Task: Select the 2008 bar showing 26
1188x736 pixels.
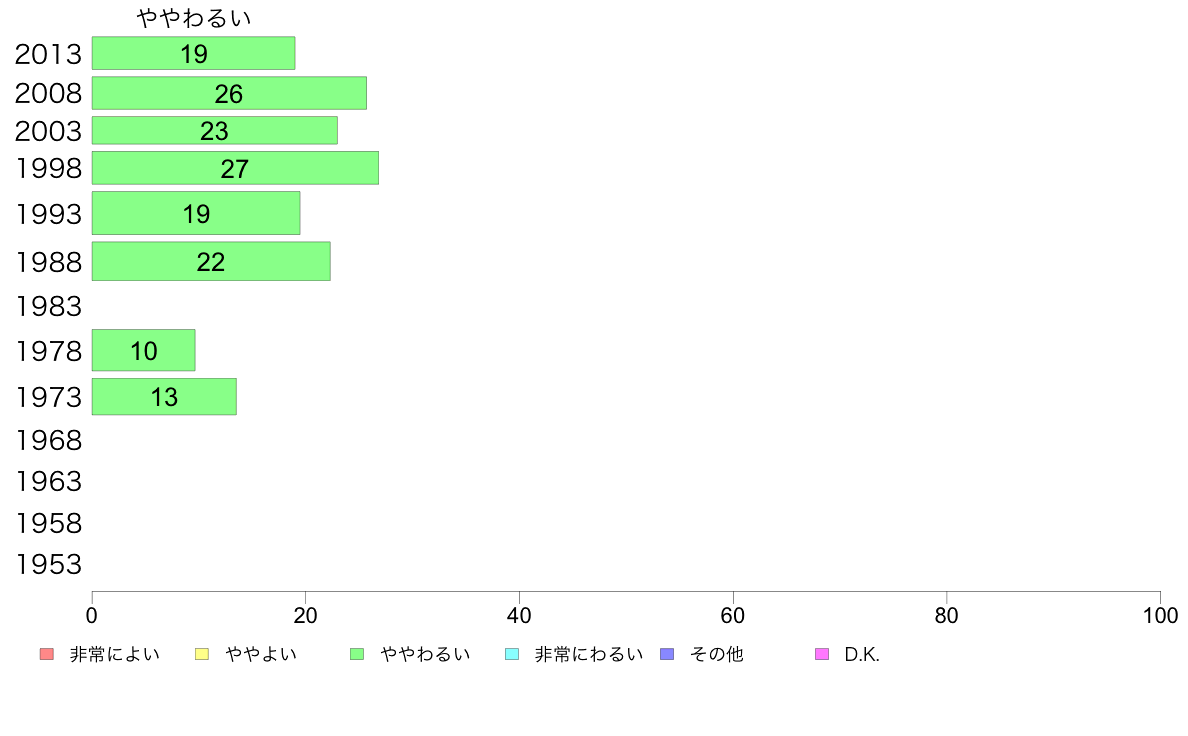Action: click(230, 93)
